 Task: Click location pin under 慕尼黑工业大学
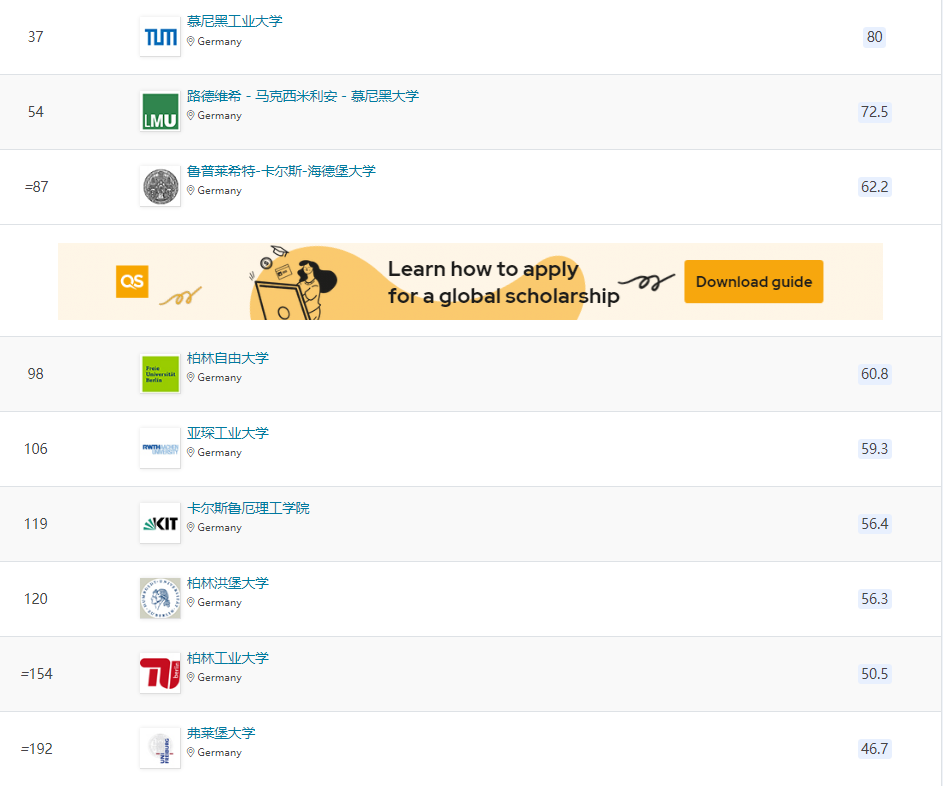[x=191, y=41]
